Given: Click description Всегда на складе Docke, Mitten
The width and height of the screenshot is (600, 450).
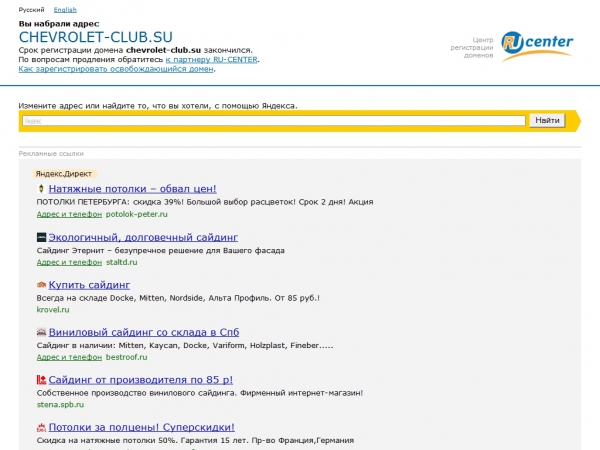Looking at the screenshot, I should pyautogui.click(x=178, y=298).
